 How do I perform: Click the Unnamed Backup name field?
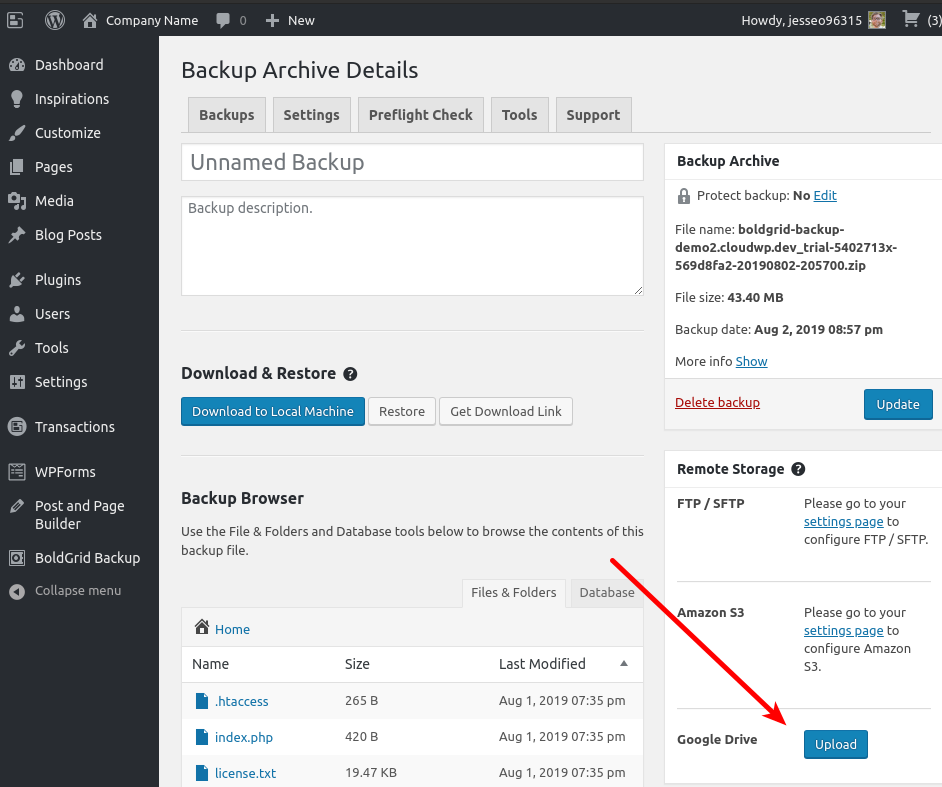coord(412,161)
